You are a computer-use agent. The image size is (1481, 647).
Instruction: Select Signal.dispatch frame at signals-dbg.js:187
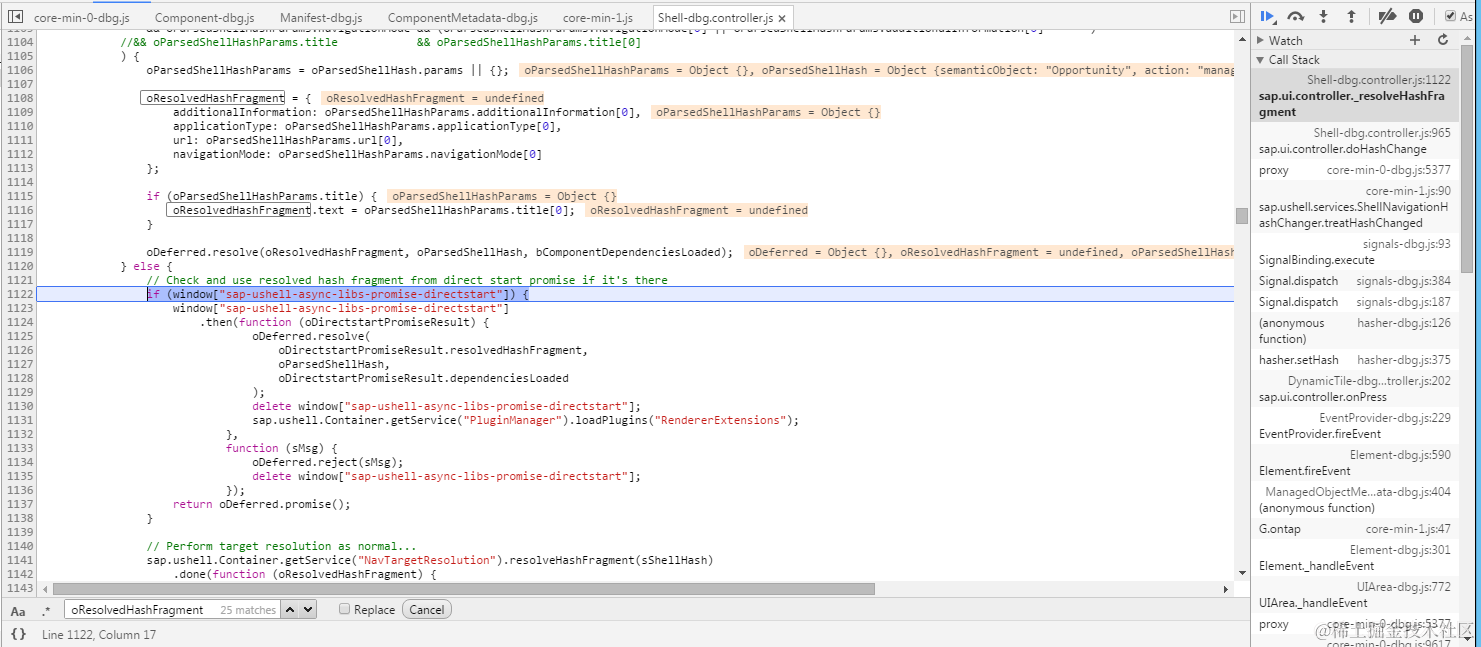tap(1354, 302)
